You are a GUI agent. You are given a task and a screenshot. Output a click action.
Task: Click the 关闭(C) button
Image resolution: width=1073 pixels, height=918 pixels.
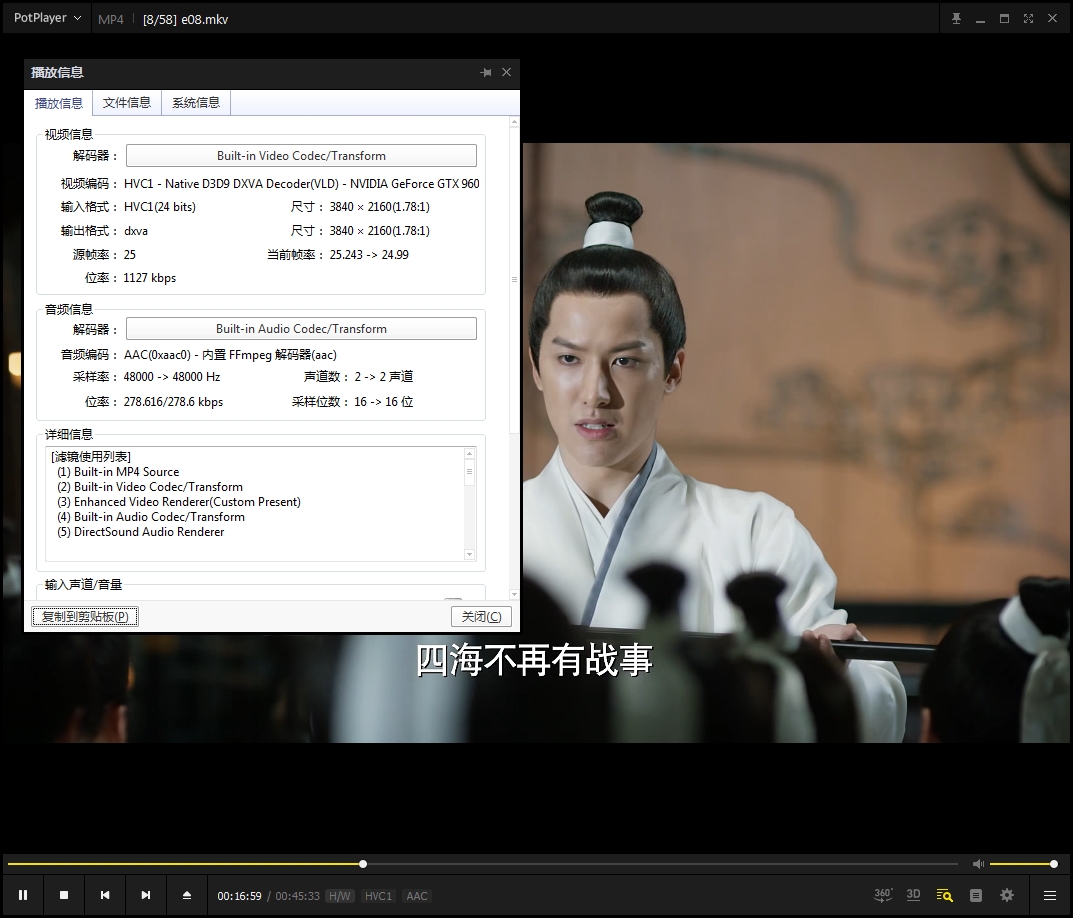[x=481, y=616]
